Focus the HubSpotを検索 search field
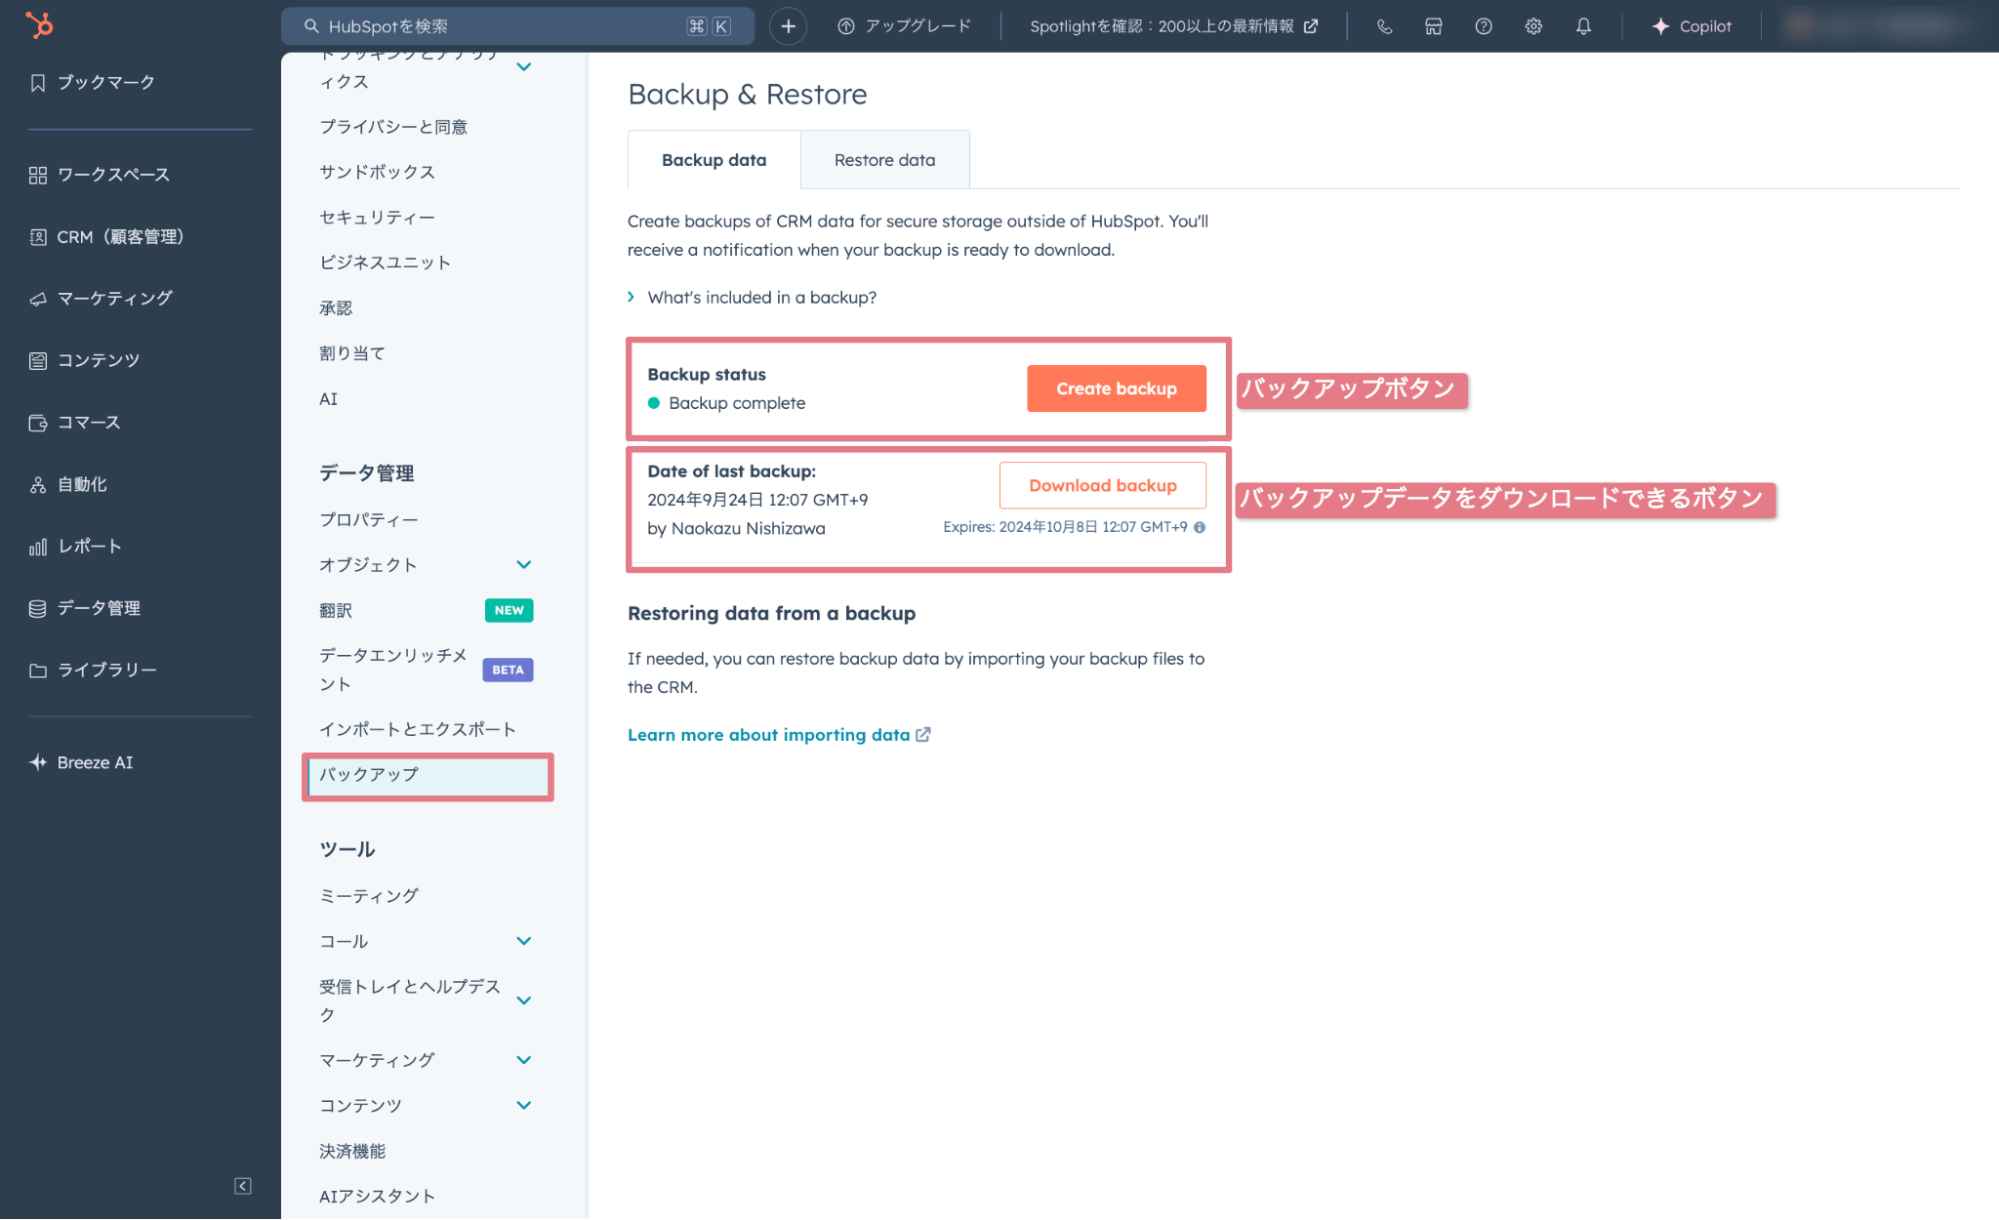This screenshot has width=1999, height=1220. (x=518, y=26)
